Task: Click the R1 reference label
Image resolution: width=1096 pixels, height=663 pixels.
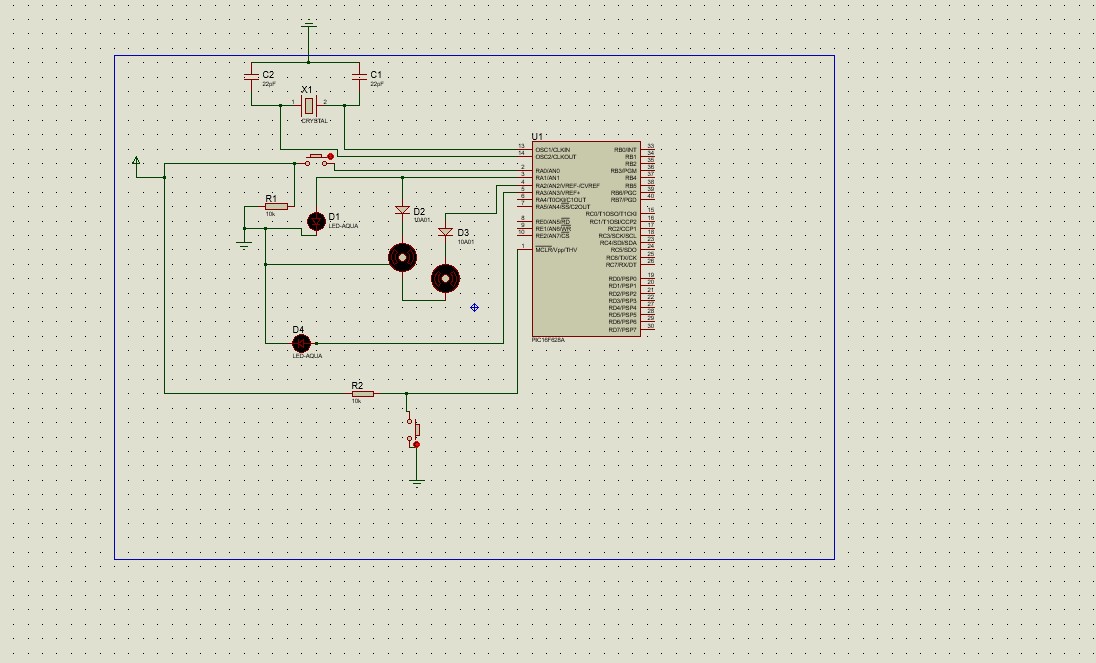Action: tap(271, 199)
